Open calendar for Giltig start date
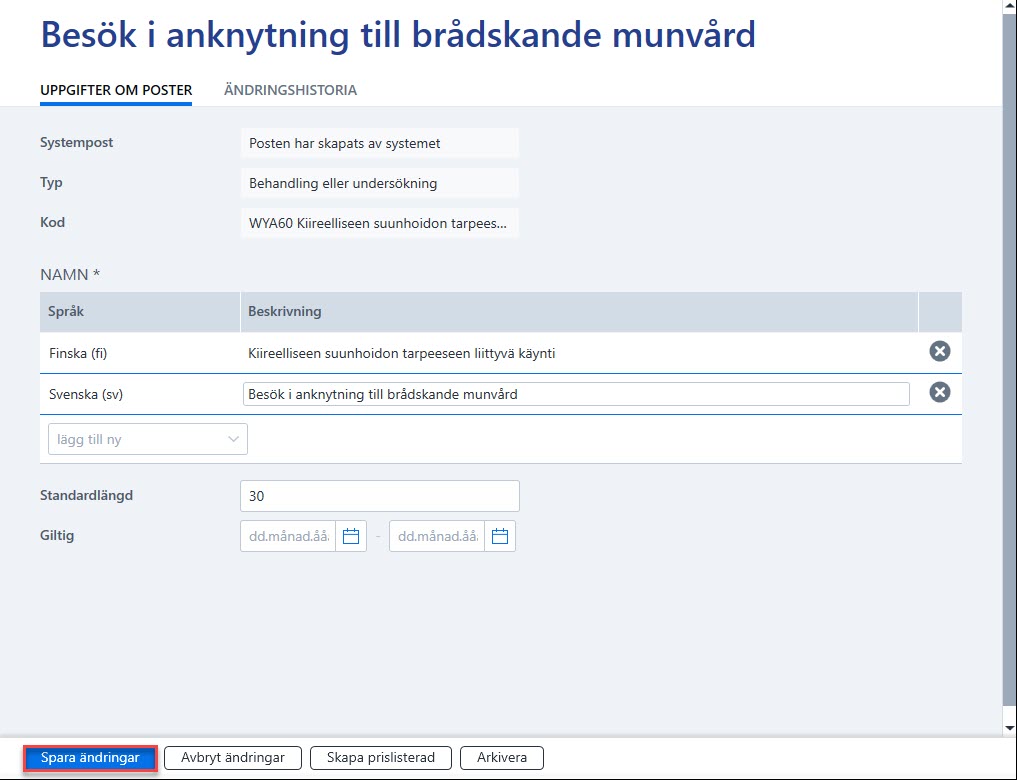Screen dimensions: 1017x780 click(x=351, y=536)
